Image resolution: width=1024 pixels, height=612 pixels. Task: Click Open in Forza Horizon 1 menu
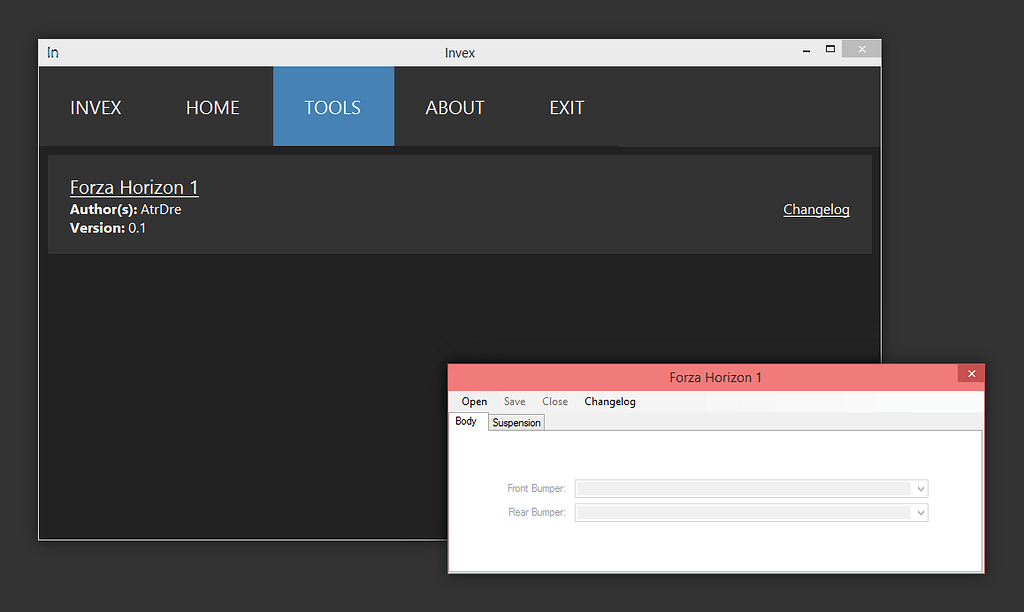tap(474, 402)
